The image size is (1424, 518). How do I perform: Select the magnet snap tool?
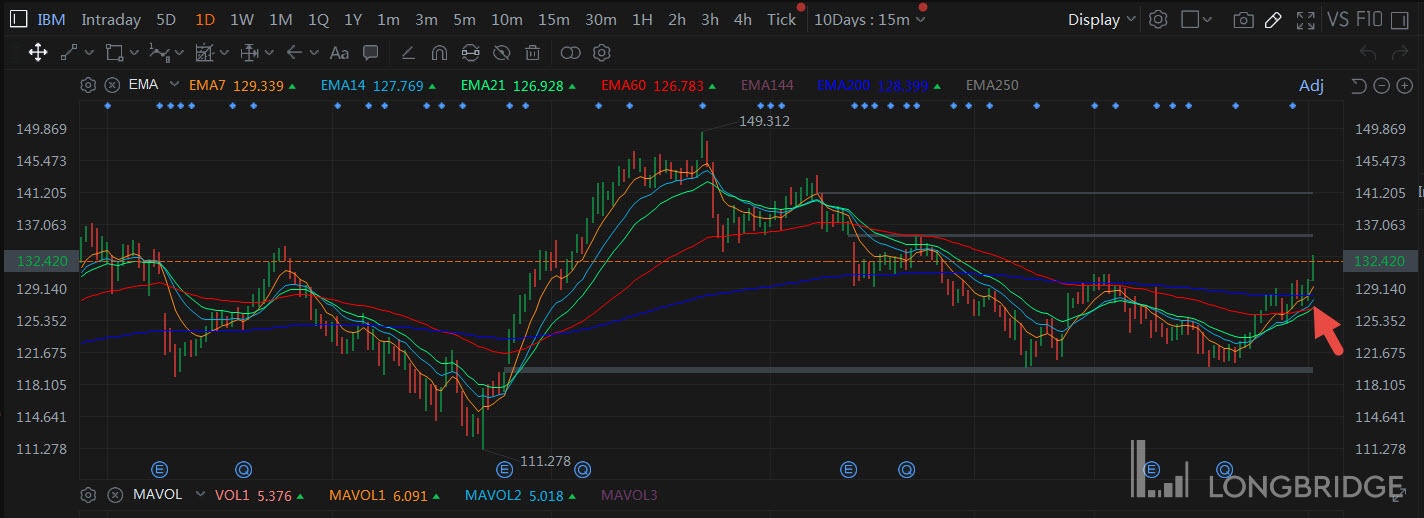tap(439, 53)
